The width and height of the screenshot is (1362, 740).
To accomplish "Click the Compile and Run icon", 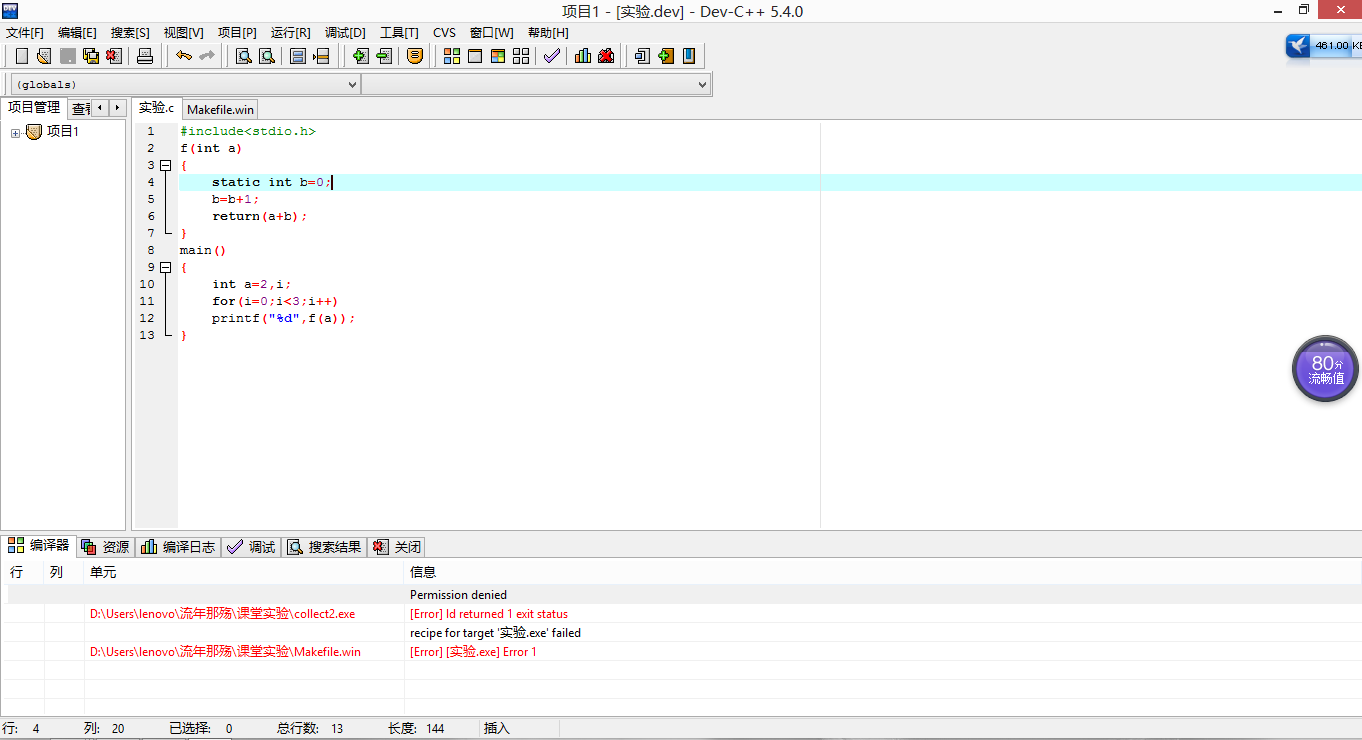I will click(x=498, y=56).
